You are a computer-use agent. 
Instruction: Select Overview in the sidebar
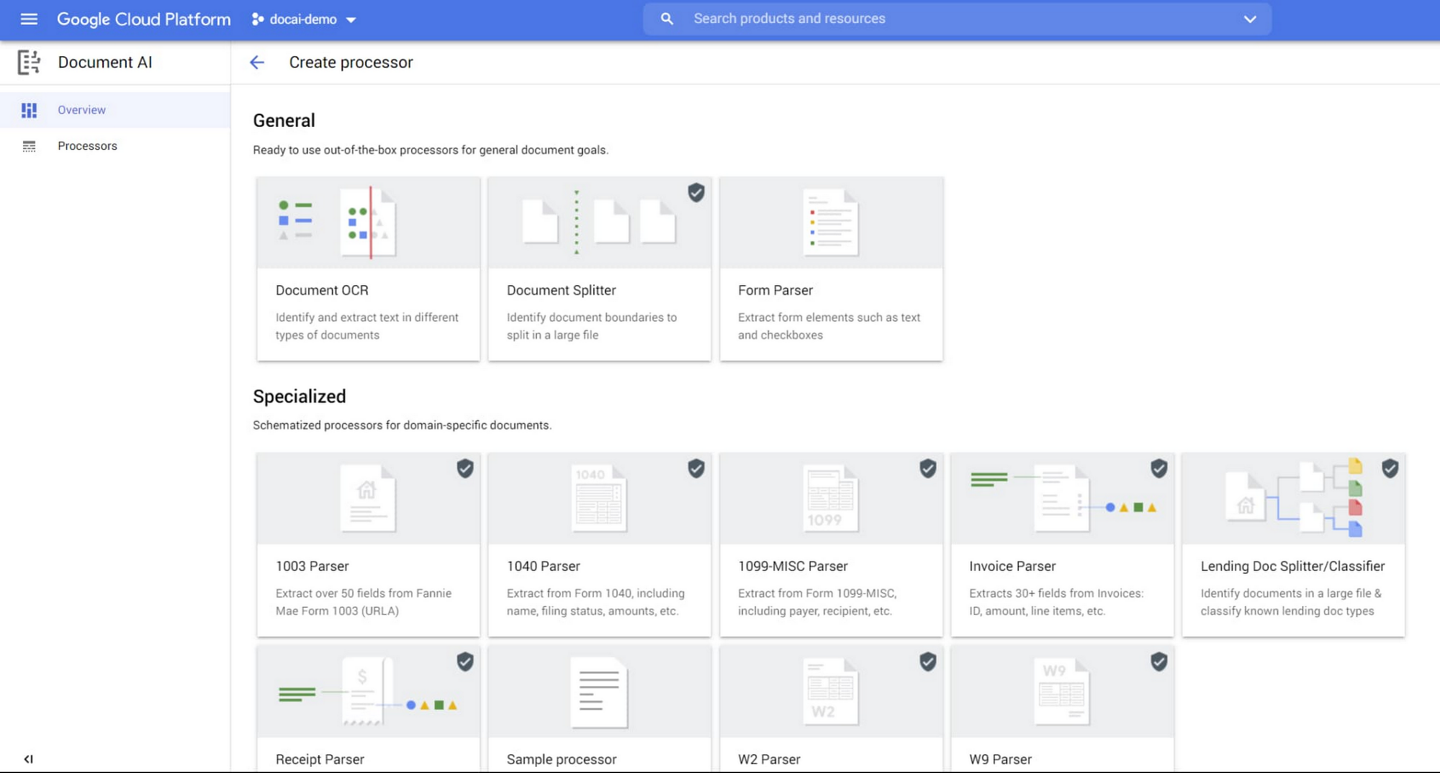81,110
